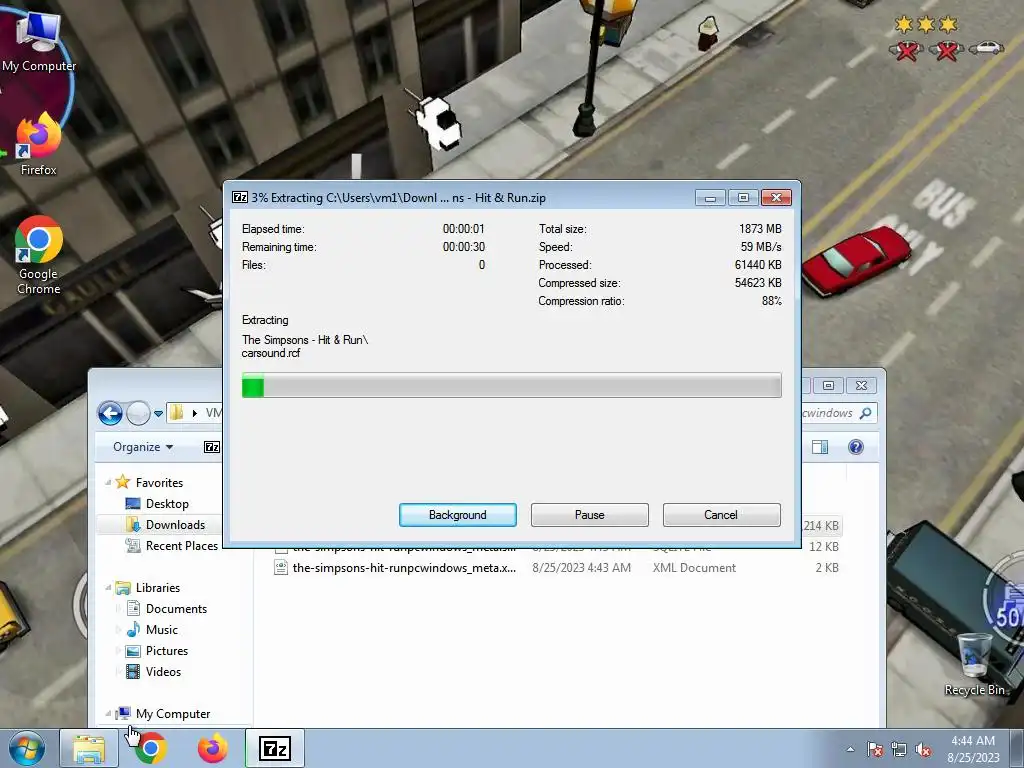Viewport: 1024px width, 768px height.
Task: Maximize the Explorer window
Action: (828, 385)
